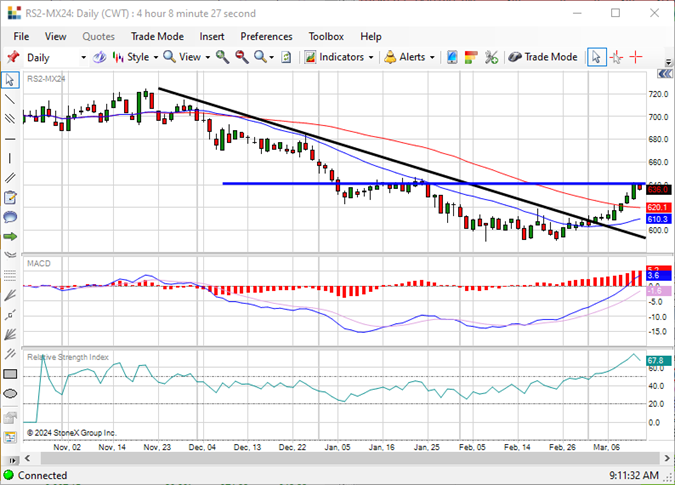Select the blue speech bubble tool
Screen dimensions: 675x485
pos(10,217)
